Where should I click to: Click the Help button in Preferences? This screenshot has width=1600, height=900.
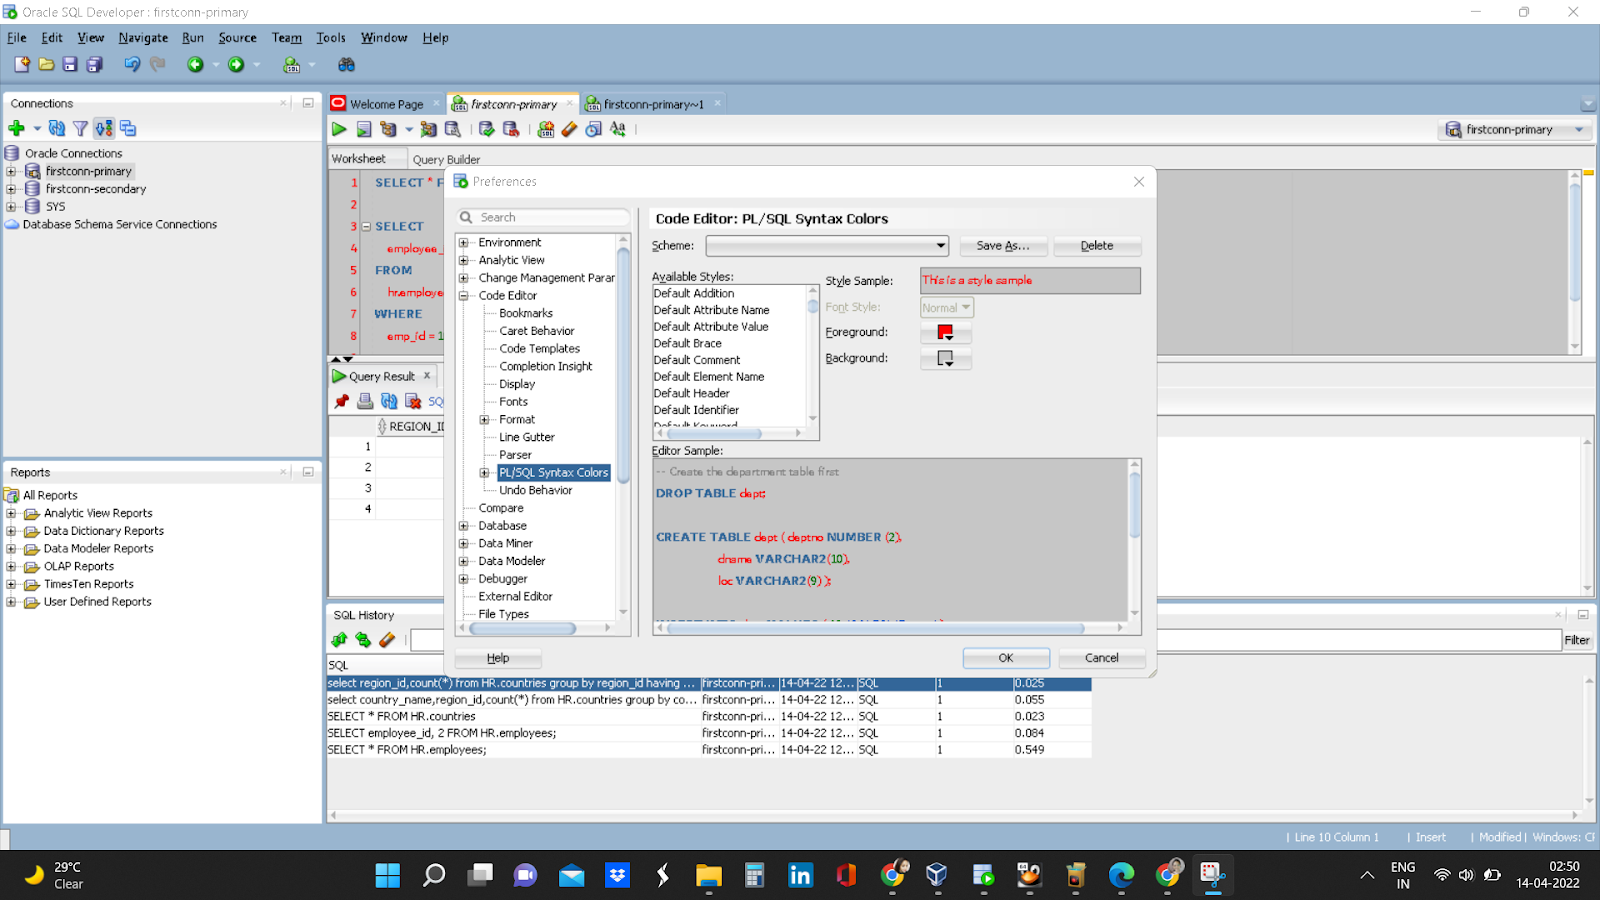tap(498, 658)
